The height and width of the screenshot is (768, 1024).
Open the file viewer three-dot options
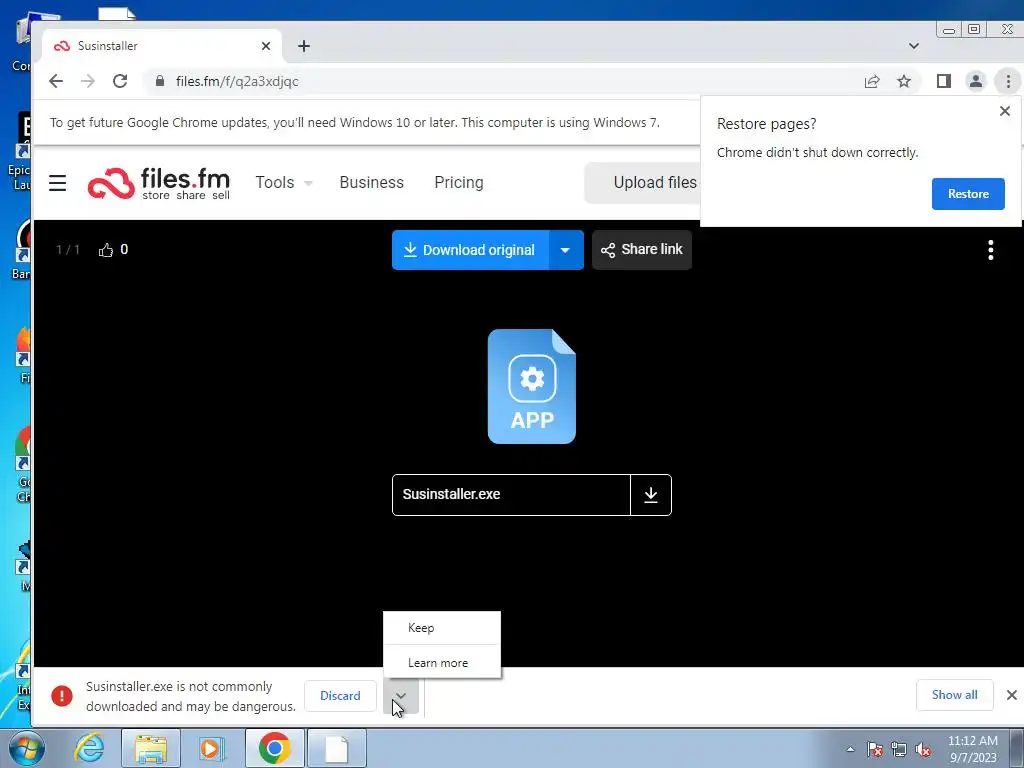[991, 250]
